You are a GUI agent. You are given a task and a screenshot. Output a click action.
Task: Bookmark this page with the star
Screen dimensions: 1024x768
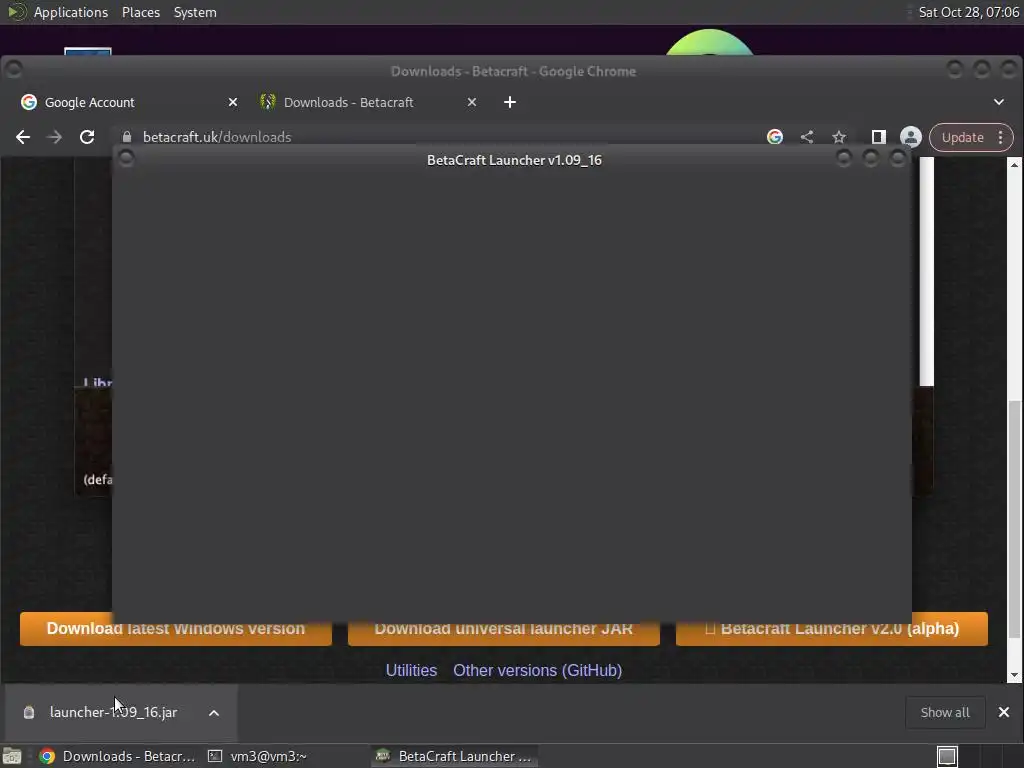click(x=839, y=137)
